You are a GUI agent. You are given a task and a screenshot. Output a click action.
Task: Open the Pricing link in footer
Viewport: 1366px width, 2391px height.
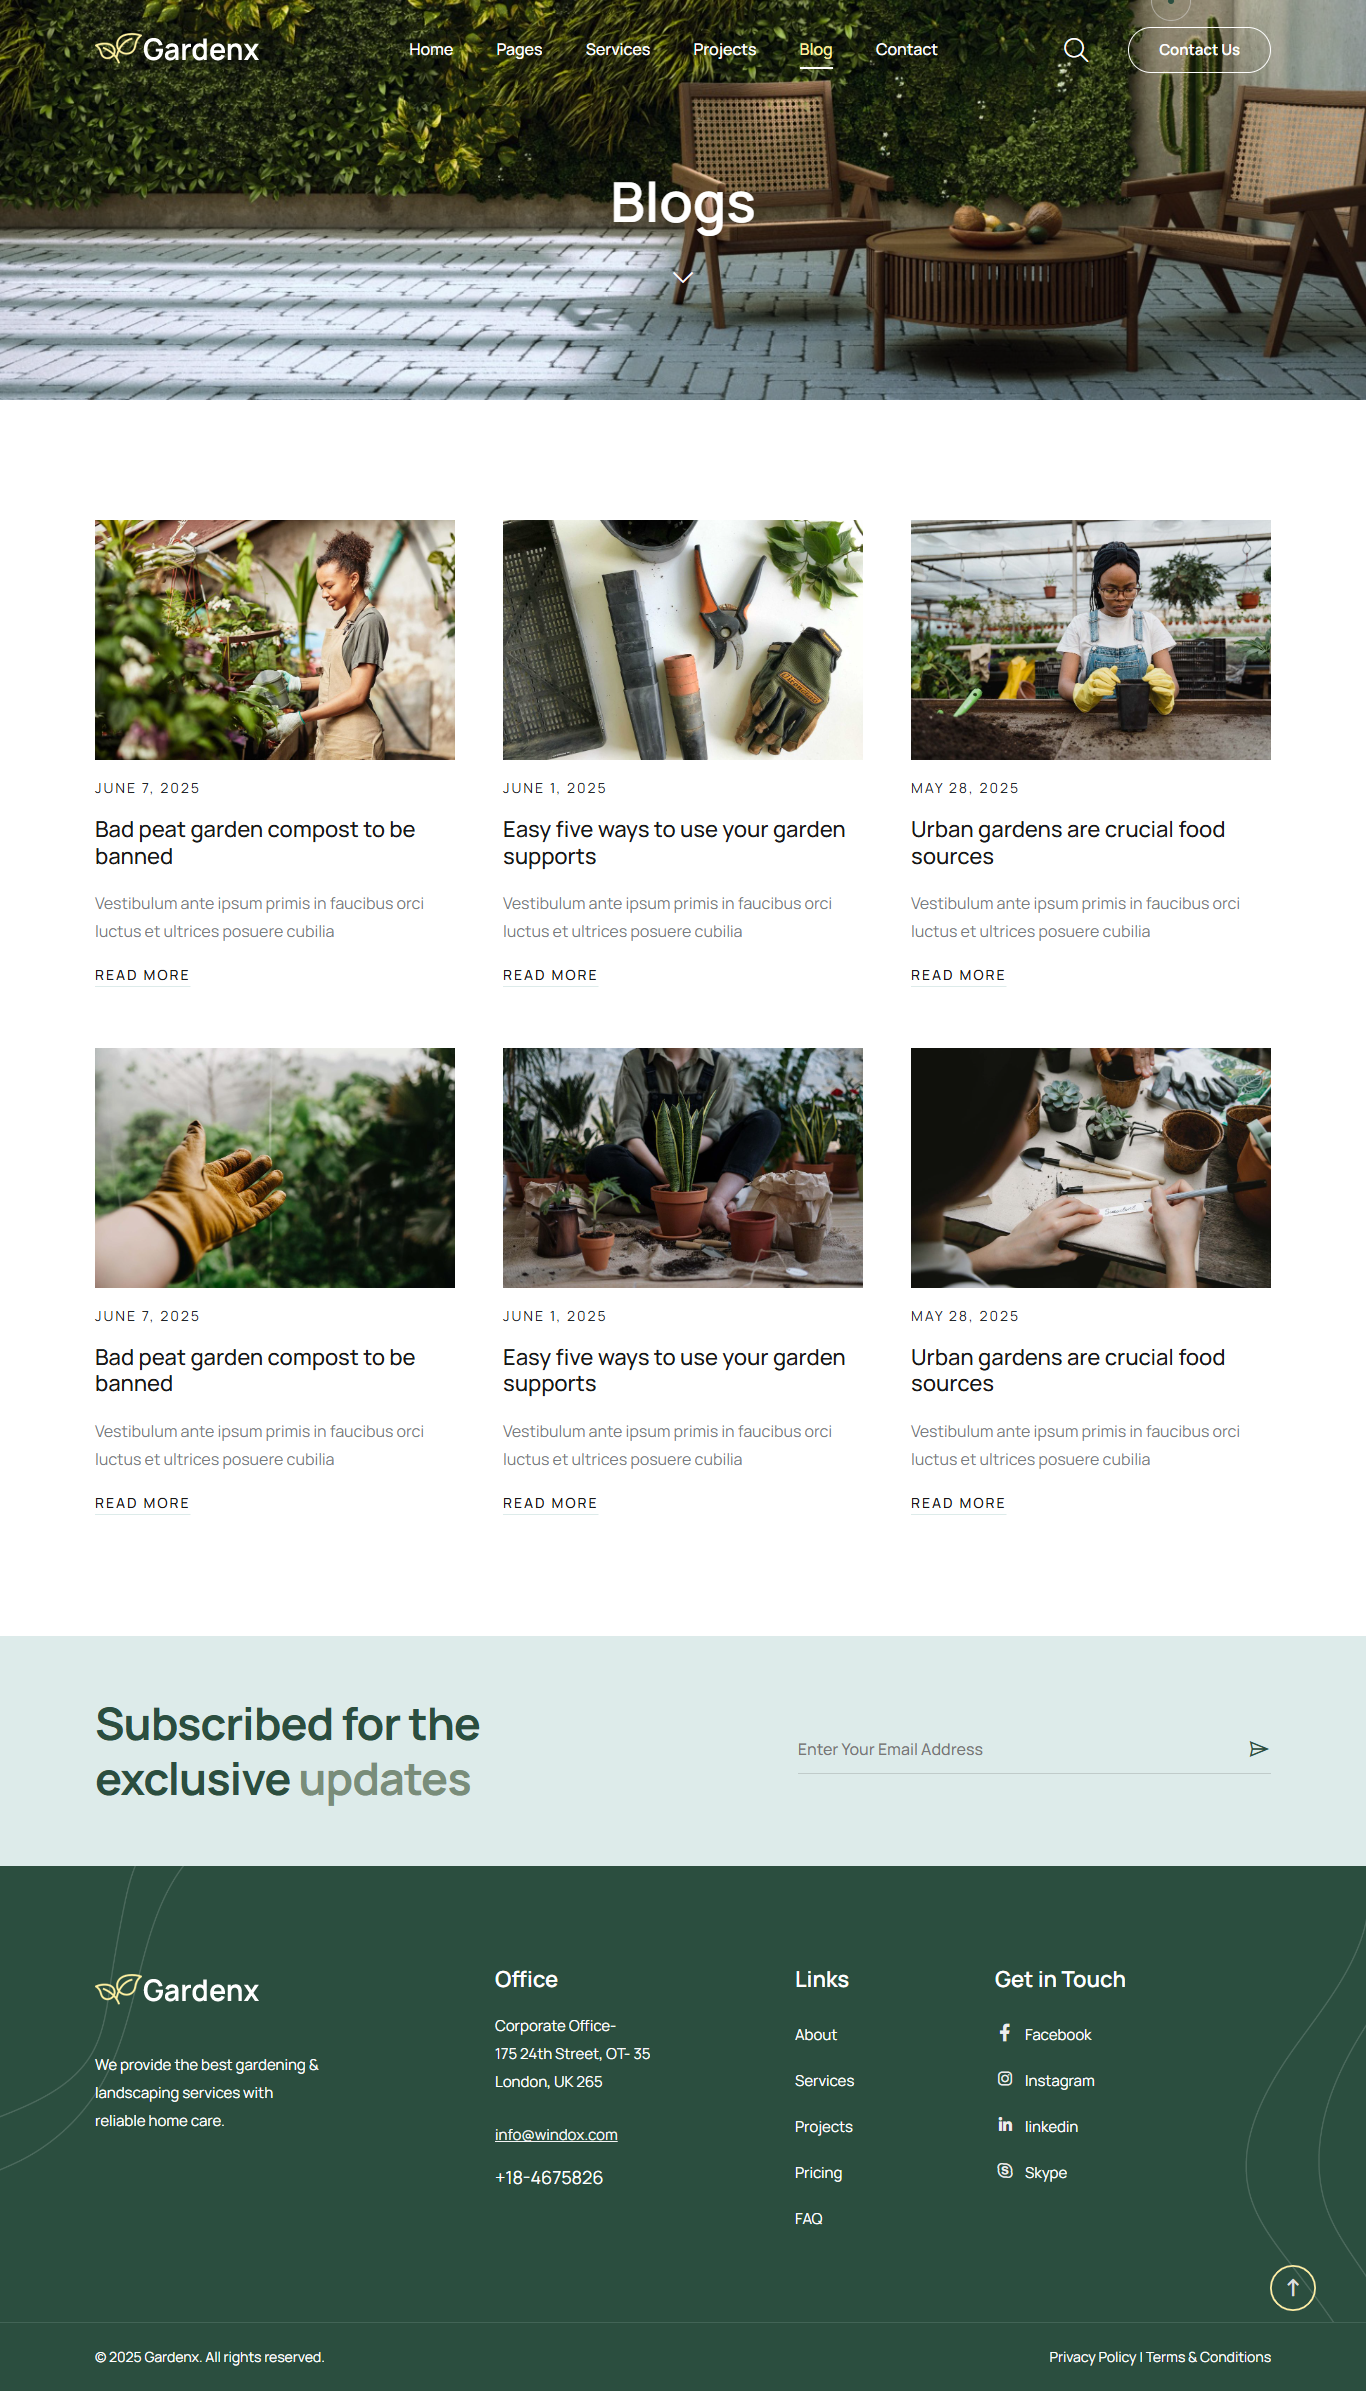(x=818, y=2173)
